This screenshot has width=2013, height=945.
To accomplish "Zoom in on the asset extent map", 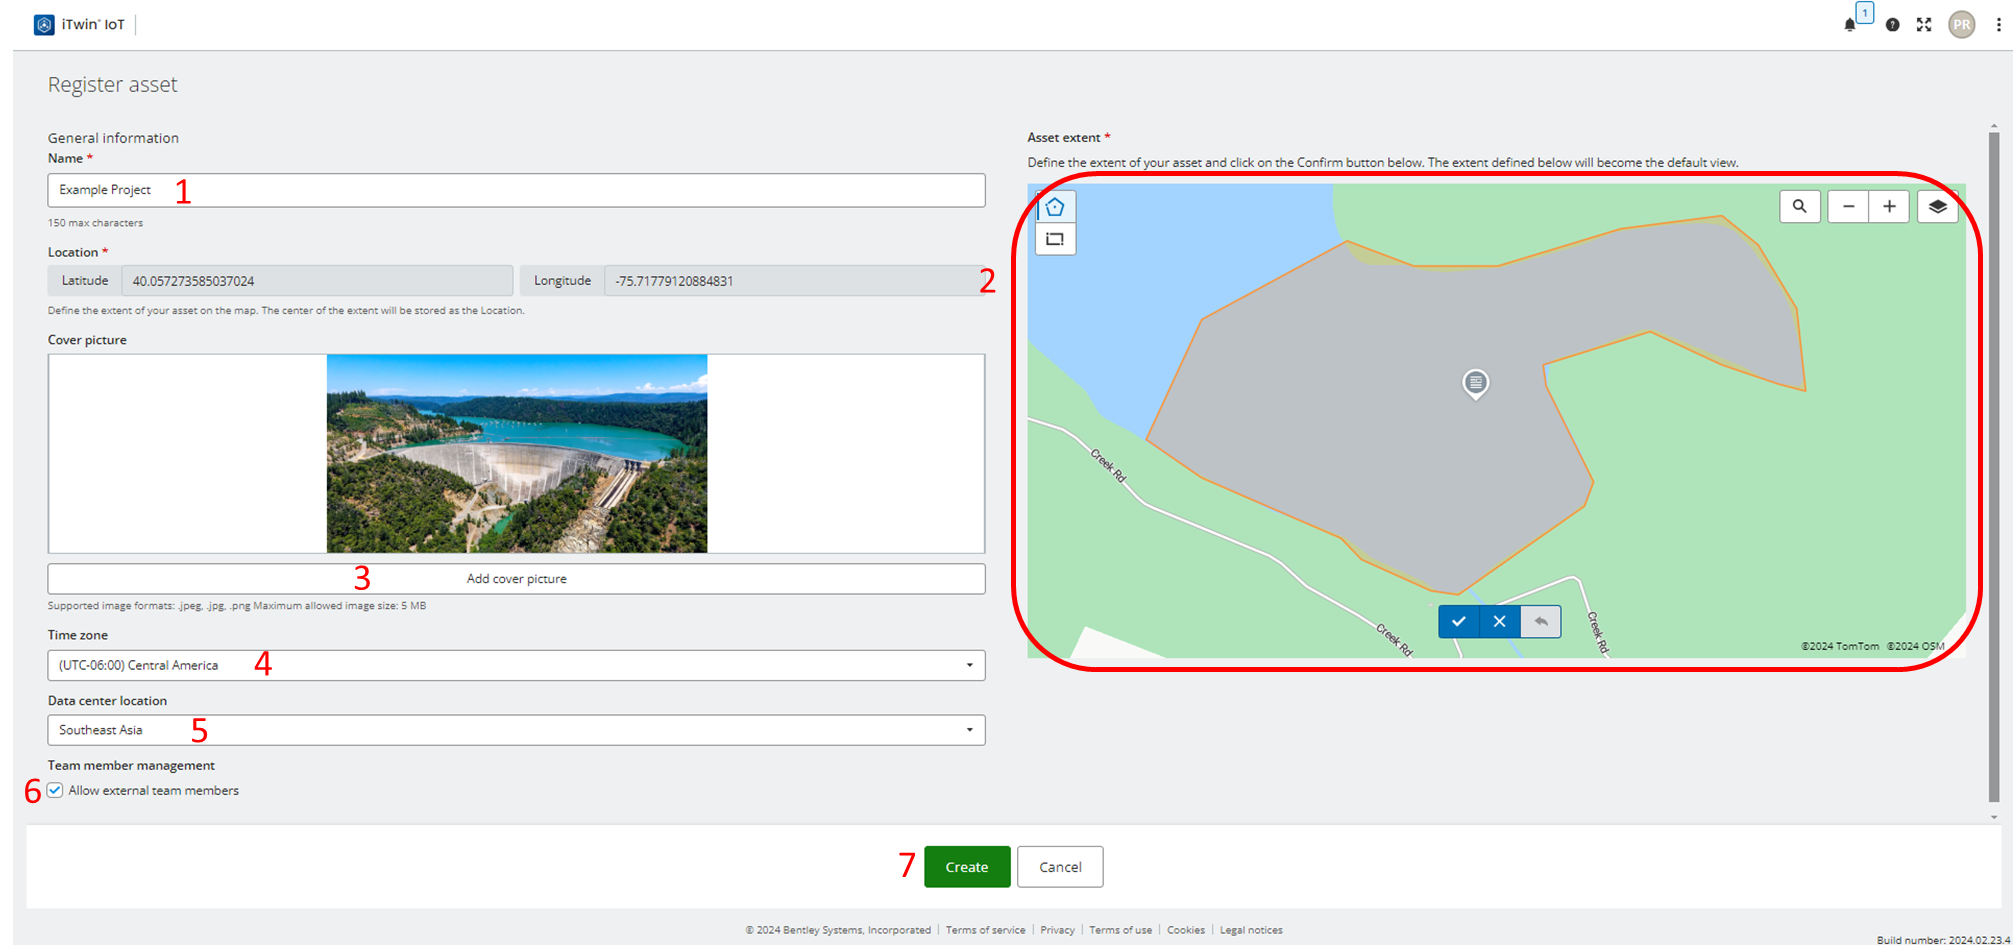I will [x=1889, y=206].
